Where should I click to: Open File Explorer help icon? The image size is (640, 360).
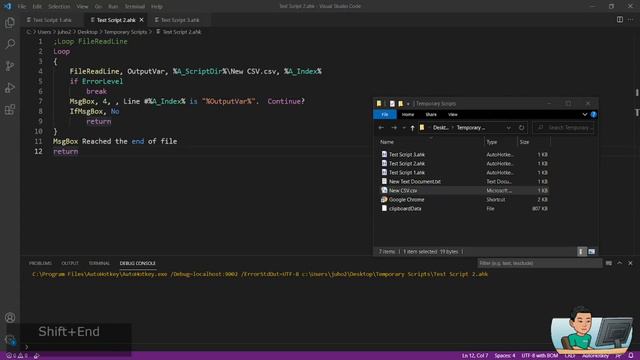point(593,115)
